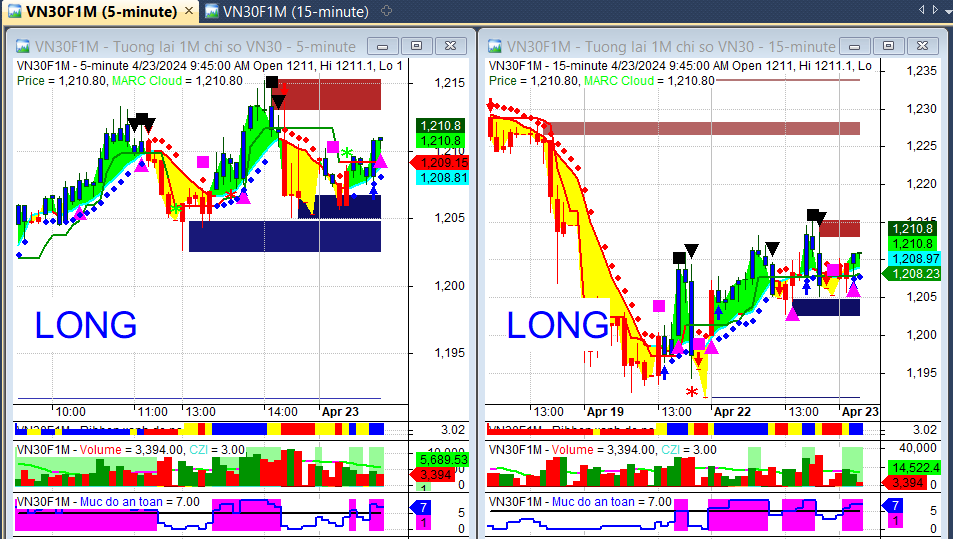
Task: Minimize the 15-minute chart window
Action: (x=855, y=46)
